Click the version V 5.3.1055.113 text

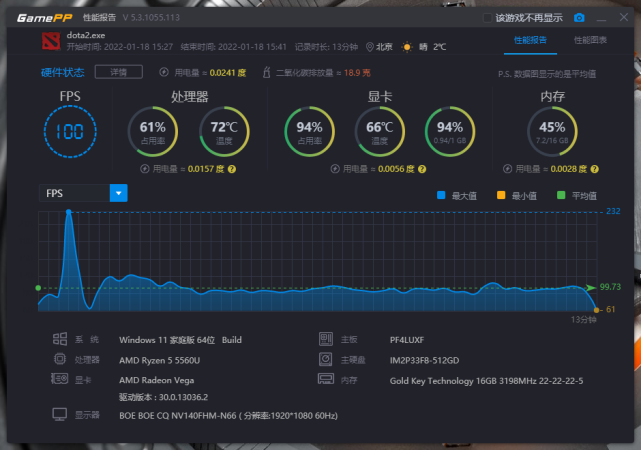click(151, 18)
